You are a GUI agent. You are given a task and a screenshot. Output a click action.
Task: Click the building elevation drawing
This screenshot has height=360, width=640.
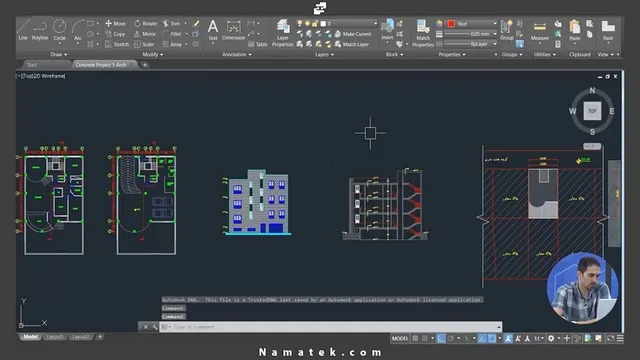(258, 202)
